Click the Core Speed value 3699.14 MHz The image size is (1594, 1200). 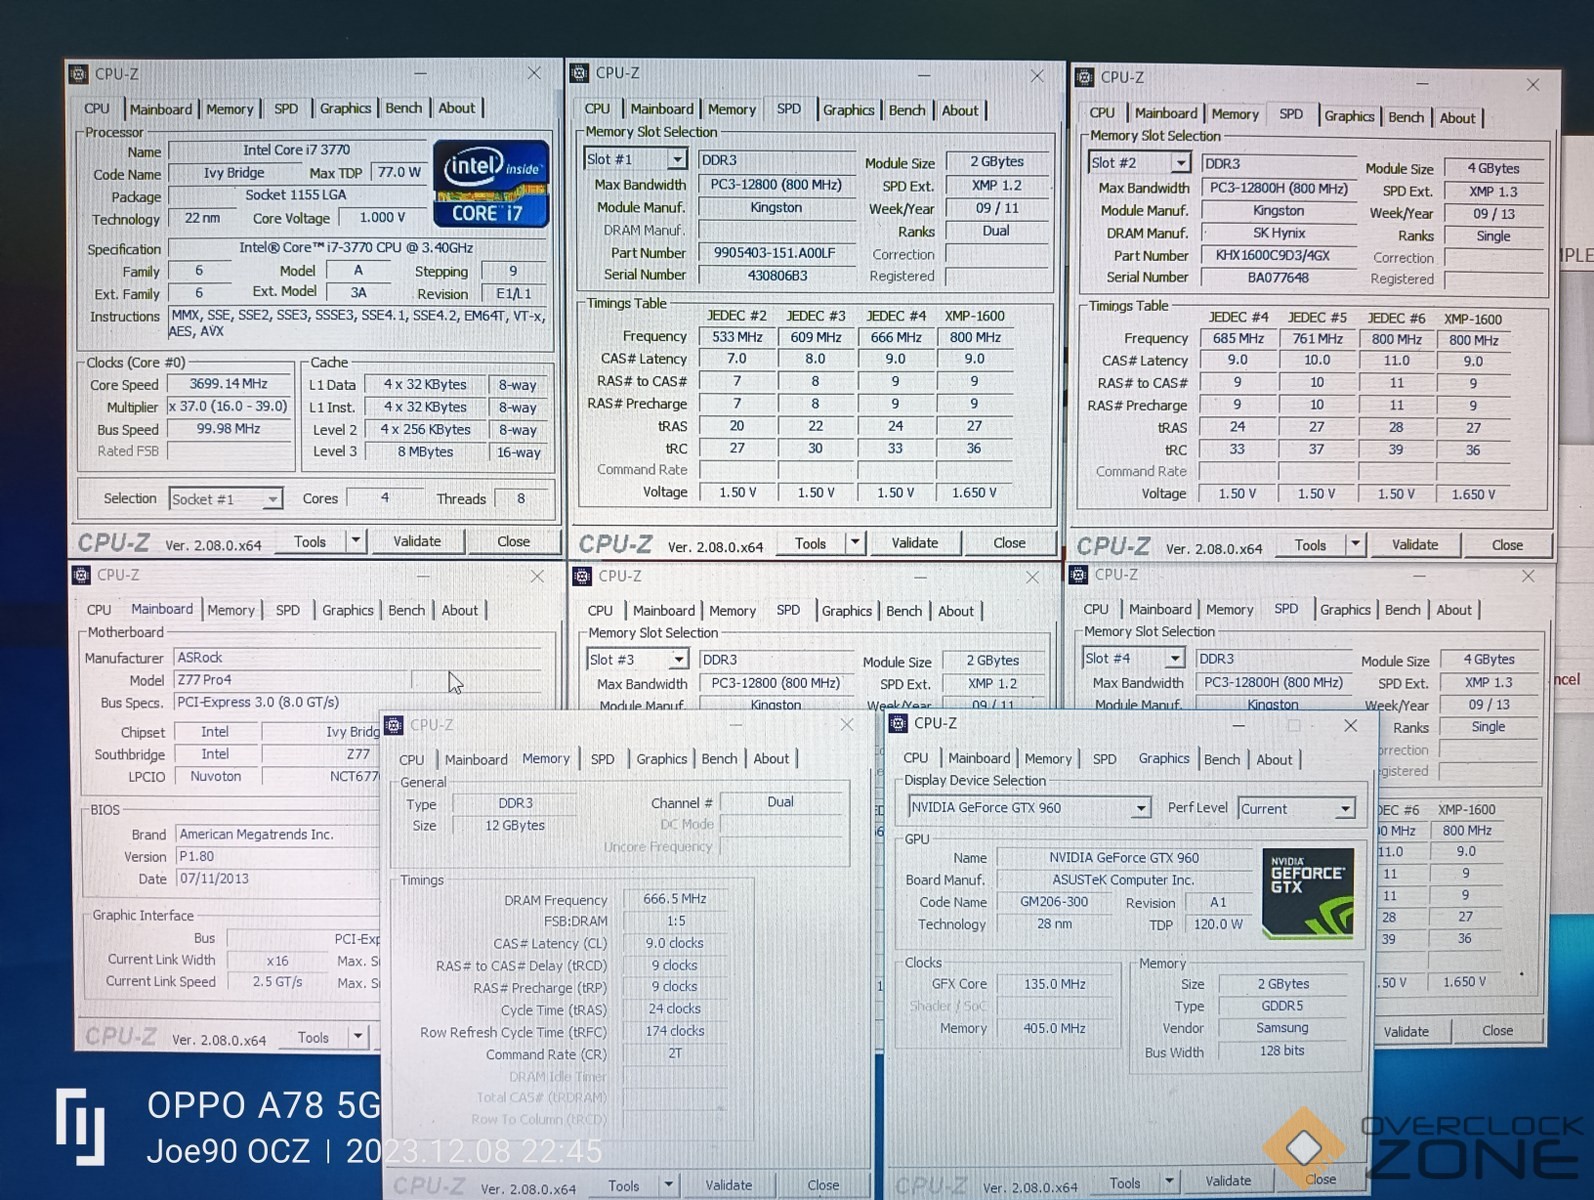point(229,384)
